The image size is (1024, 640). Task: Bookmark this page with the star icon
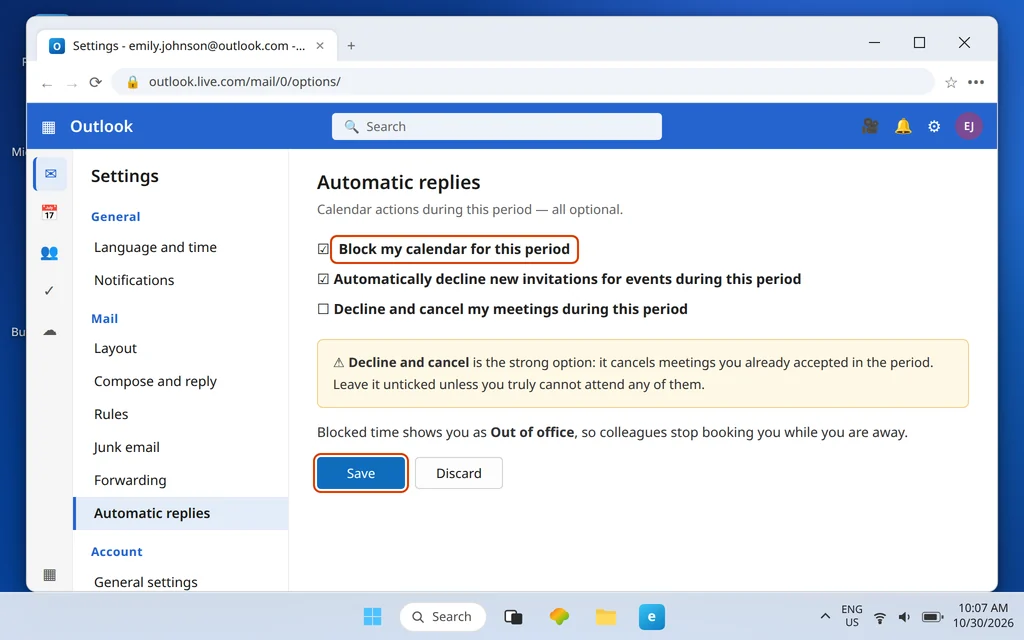pos(951,82)
